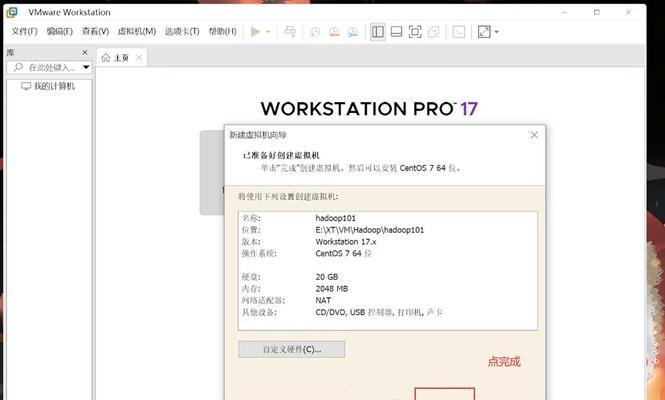Close the VMware Workstation window

pos(629,13)
